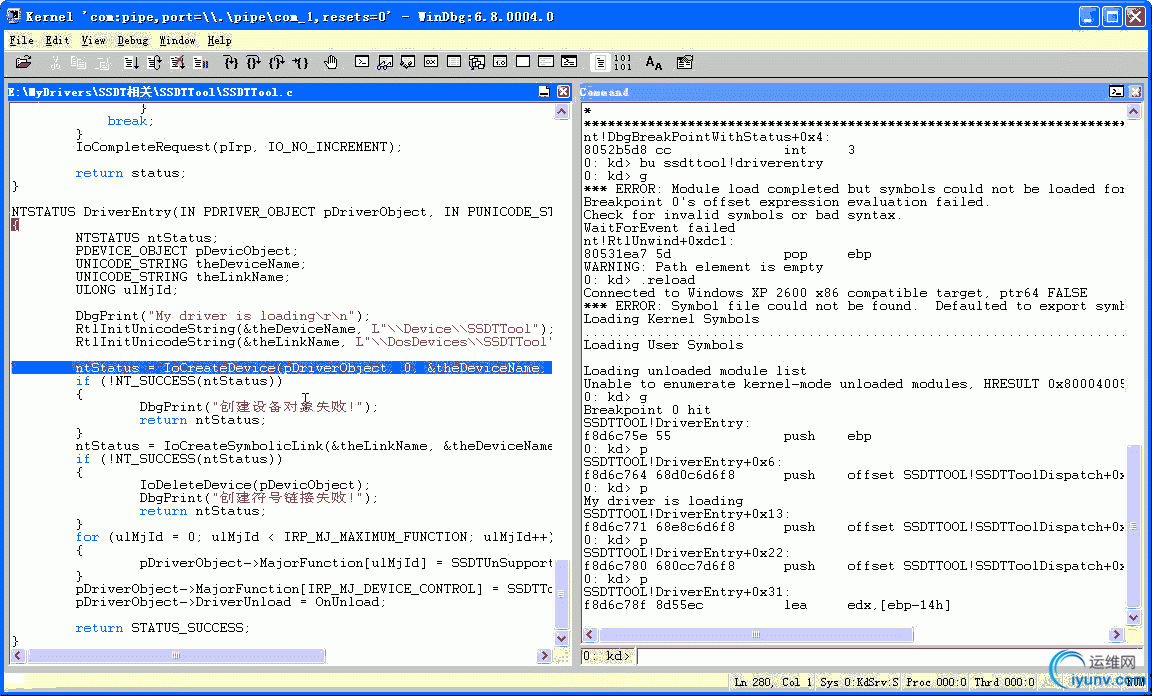Click the Command window's title bar icon button
The image size is (1152, 696).
[x=1116, y=91]
